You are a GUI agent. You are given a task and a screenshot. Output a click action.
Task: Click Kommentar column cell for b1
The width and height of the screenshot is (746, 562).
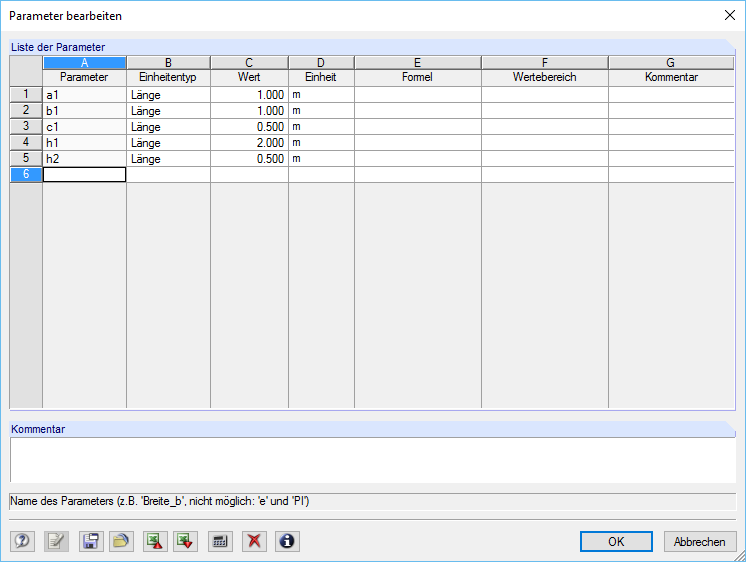(671, 111)
